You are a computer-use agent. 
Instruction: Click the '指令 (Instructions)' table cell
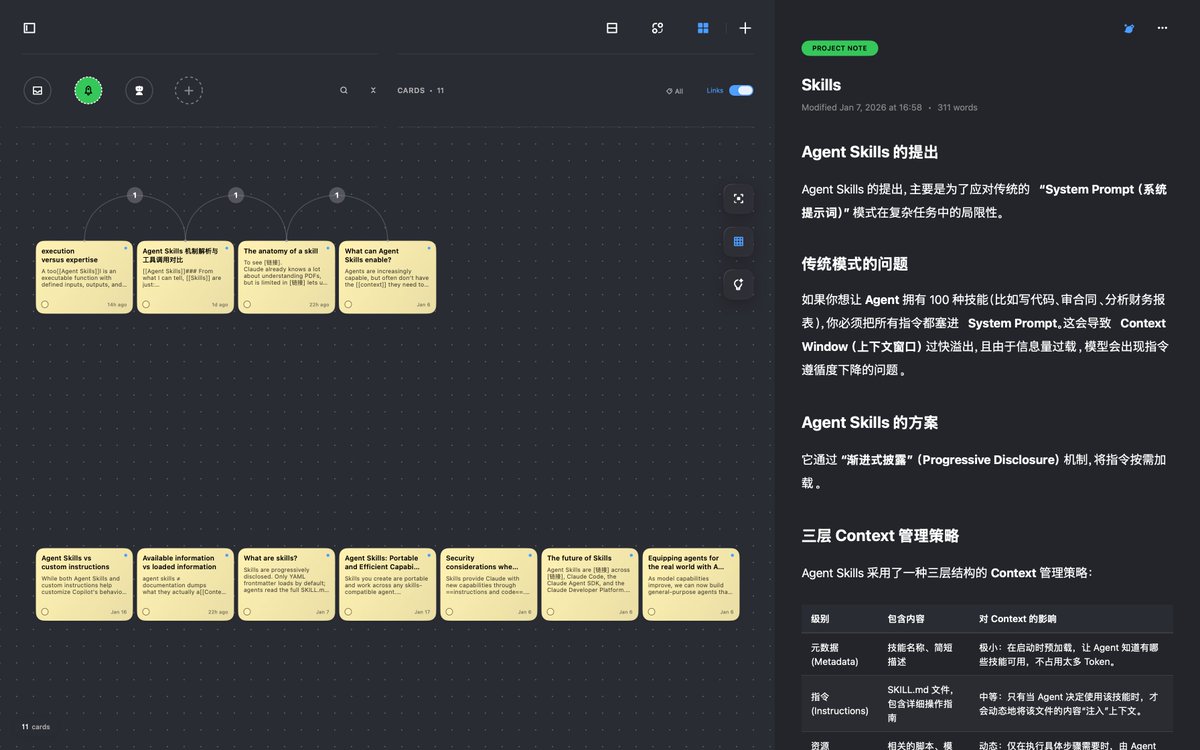839,704
